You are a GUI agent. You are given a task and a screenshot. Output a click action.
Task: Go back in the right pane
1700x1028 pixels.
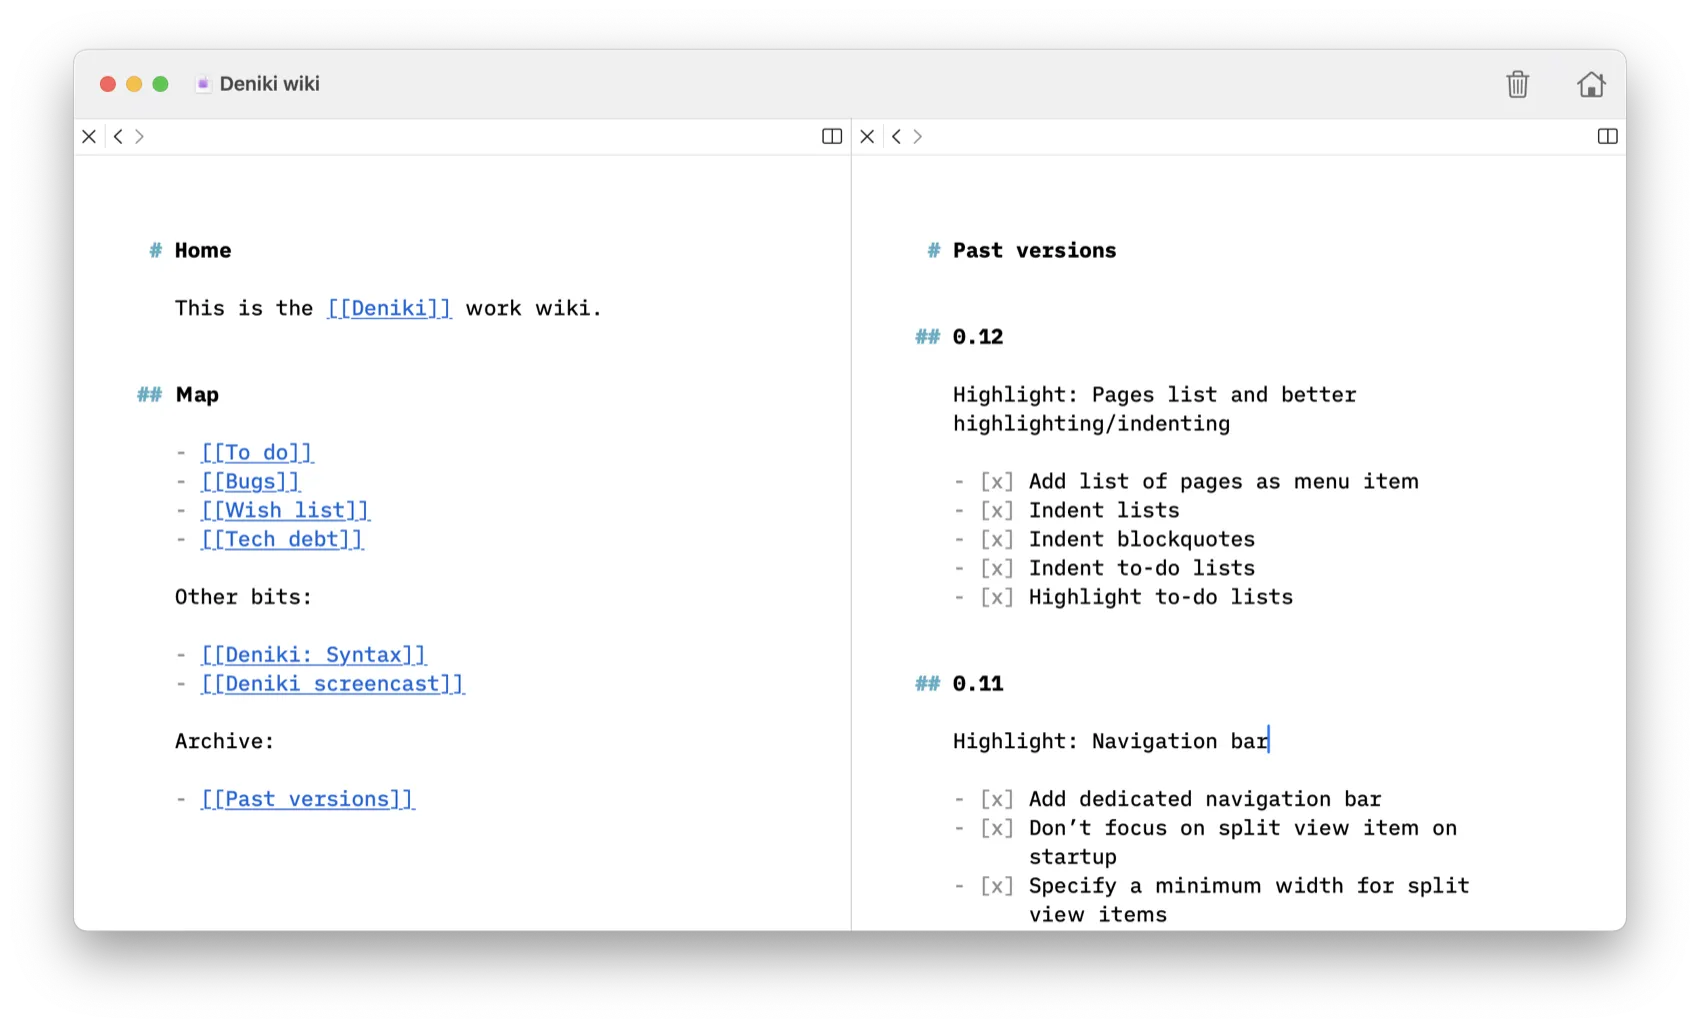pyautogui.click(x=896, y=136)
